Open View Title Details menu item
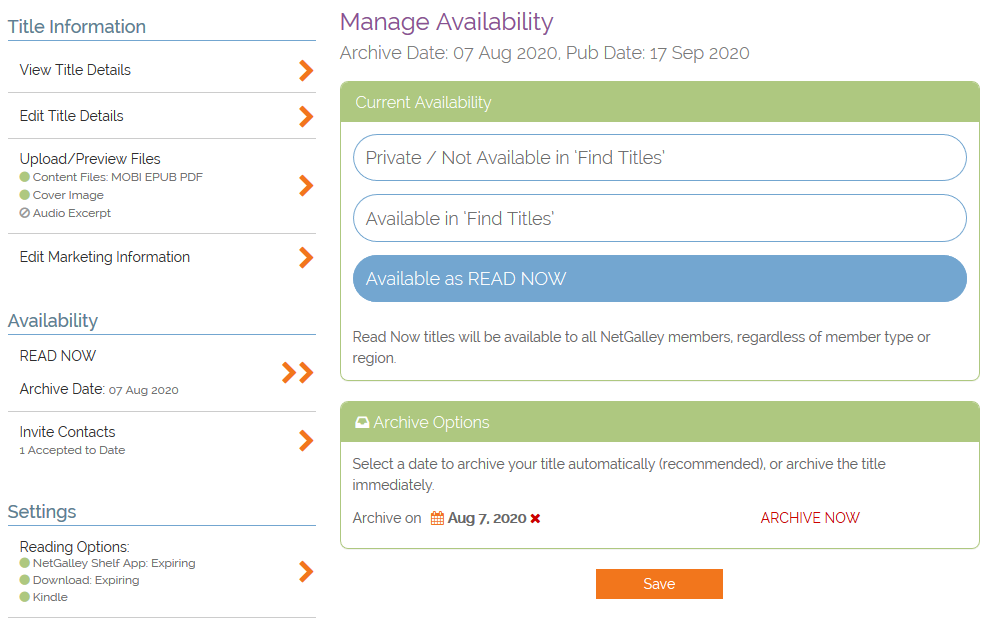The image size is (990, 622). (x=75, y=70)
